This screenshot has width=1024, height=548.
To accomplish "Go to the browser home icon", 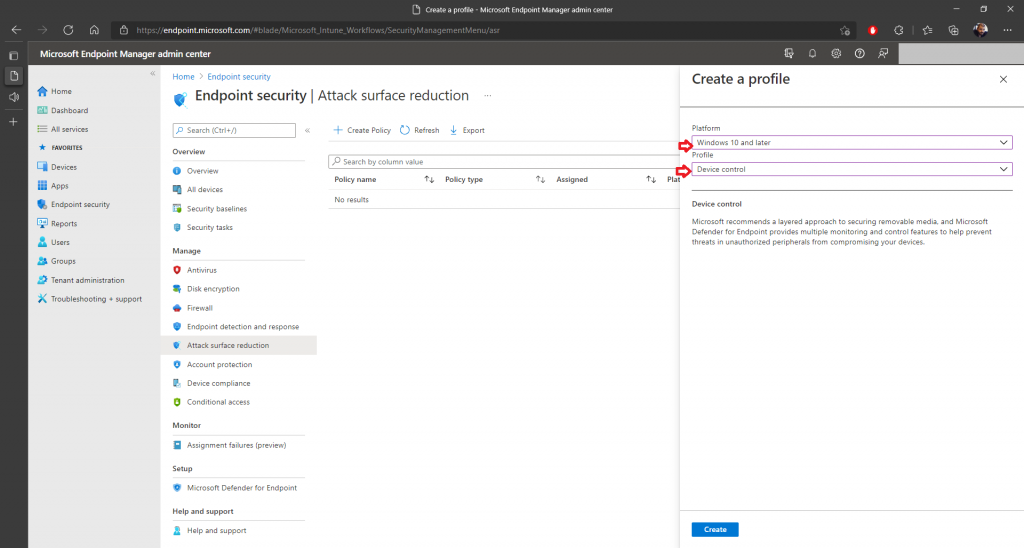I will [94, 30].
